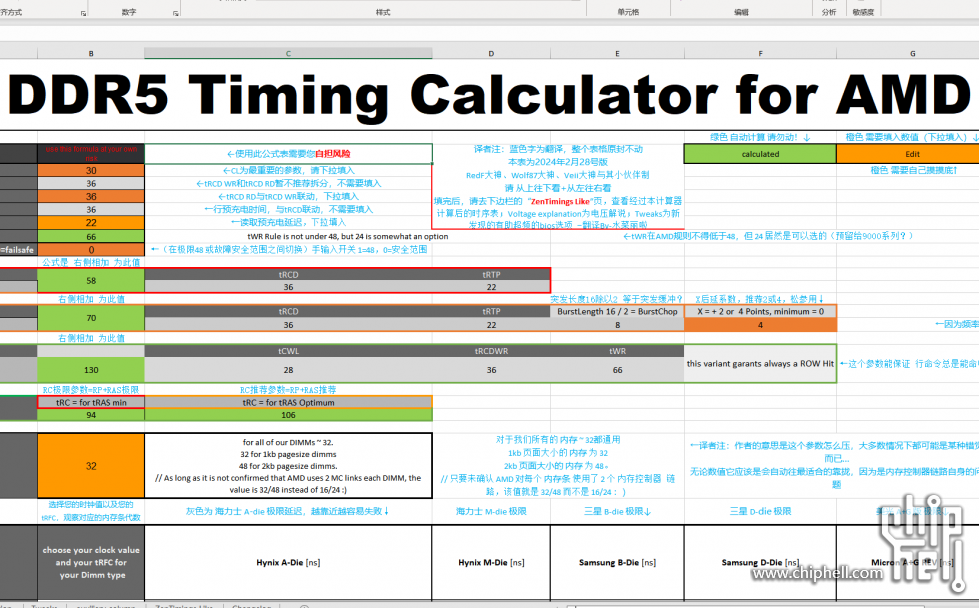Select column E header
The height and width of the screenshot is (608, 979).
(x=617, y=54)
